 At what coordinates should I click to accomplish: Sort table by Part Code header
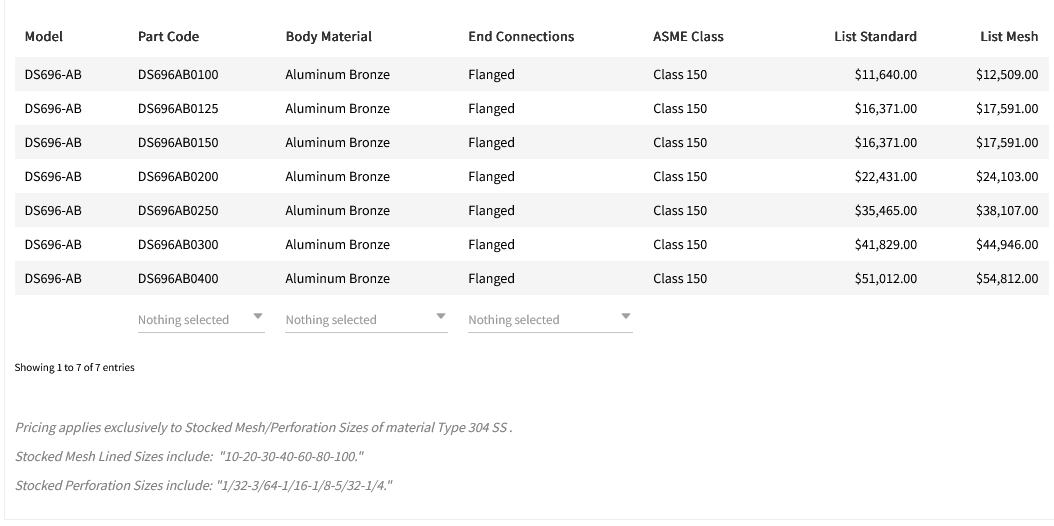(168, 37)
